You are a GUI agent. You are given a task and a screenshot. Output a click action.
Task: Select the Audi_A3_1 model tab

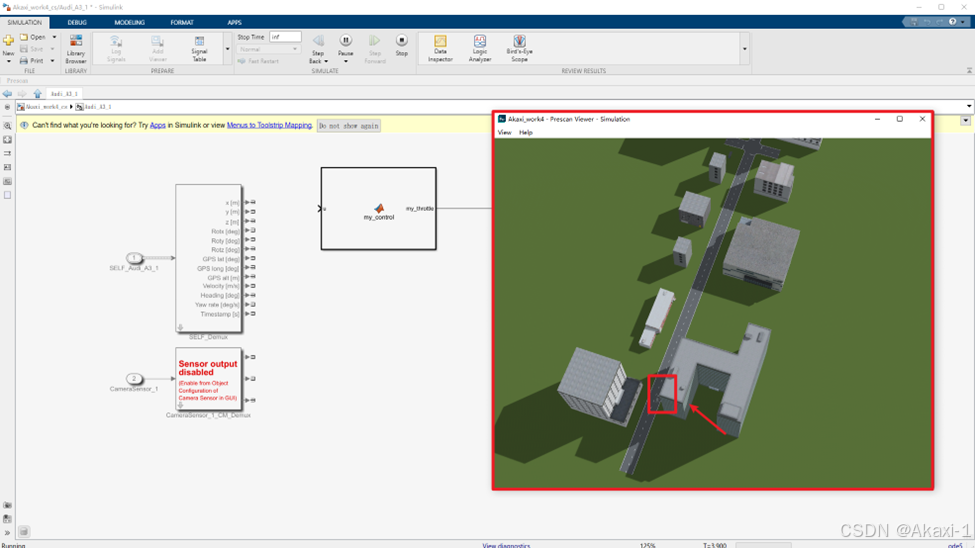[x=64, y=94]
